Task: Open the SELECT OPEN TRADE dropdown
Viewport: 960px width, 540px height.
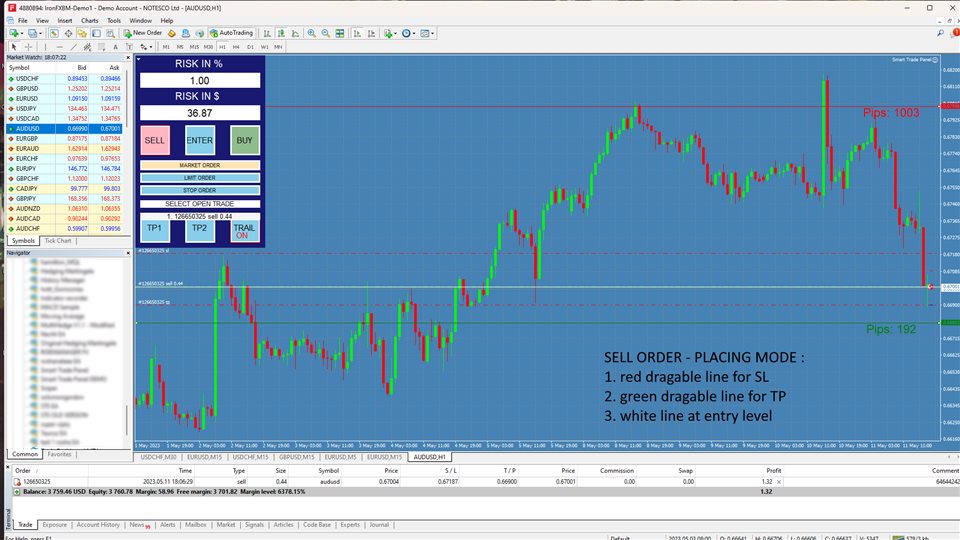Action: [x=200, y=204]
